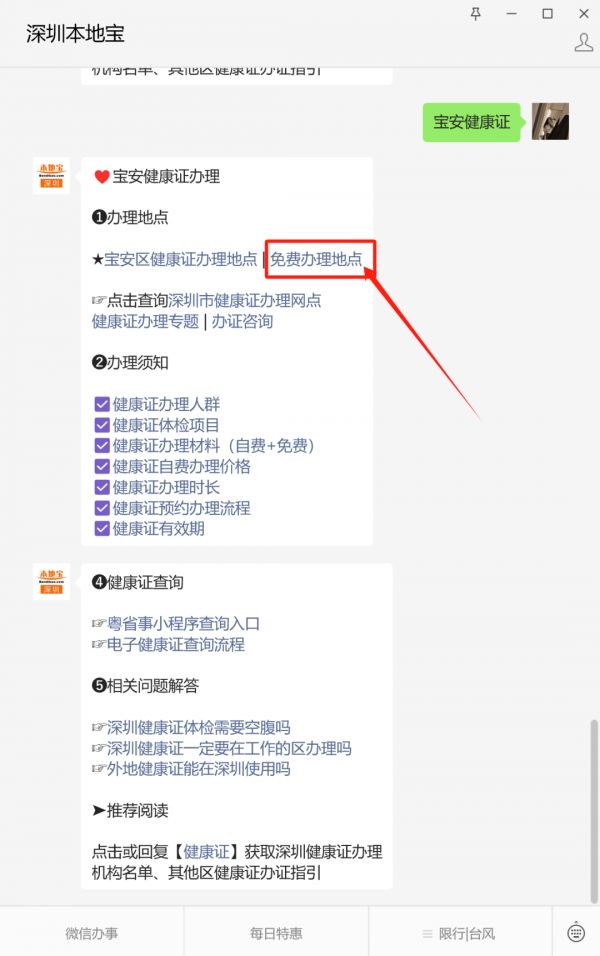Screen dimensions: 600x956
Task: Click the checkbox beside 健康证体检项目
Action: click(x=102, y=425)
